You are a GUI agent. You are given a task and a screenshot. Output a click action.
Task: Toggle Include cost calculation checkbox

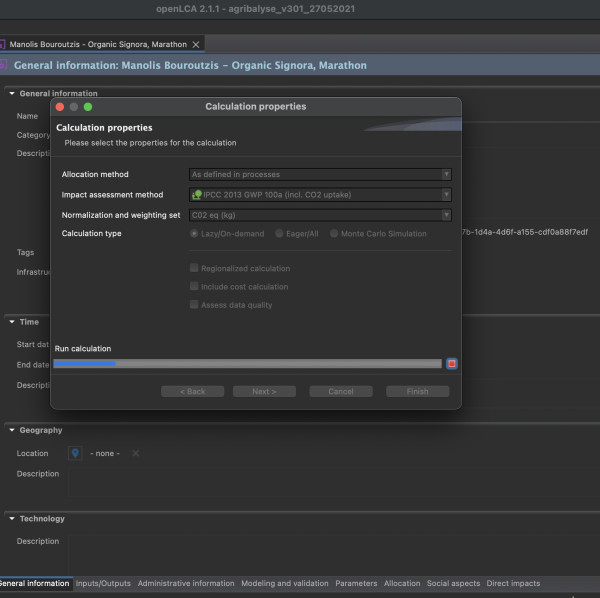click(x=194, y=286)
